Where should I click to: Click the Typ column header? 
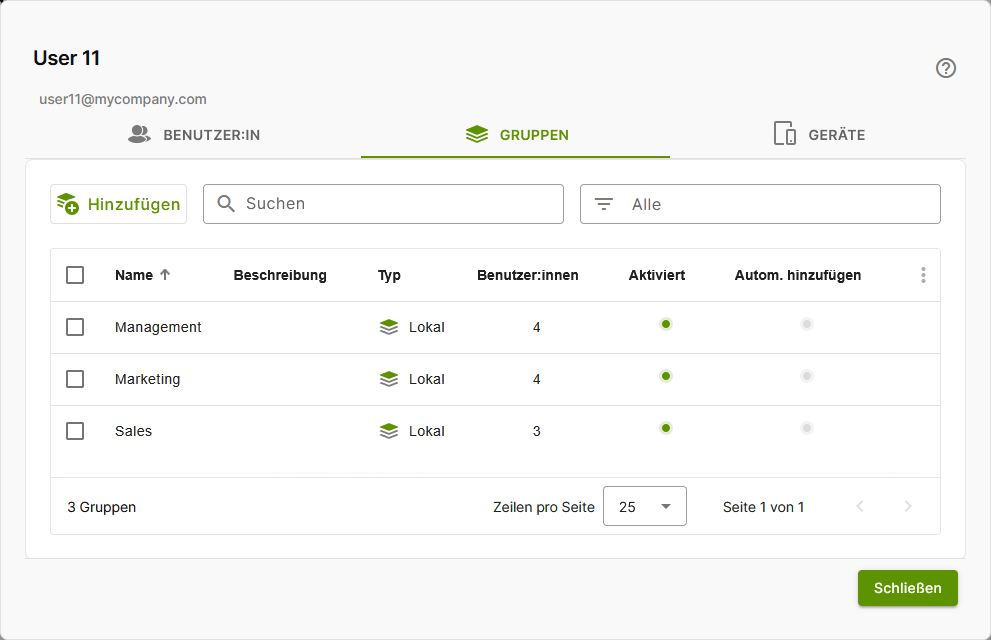389,275
